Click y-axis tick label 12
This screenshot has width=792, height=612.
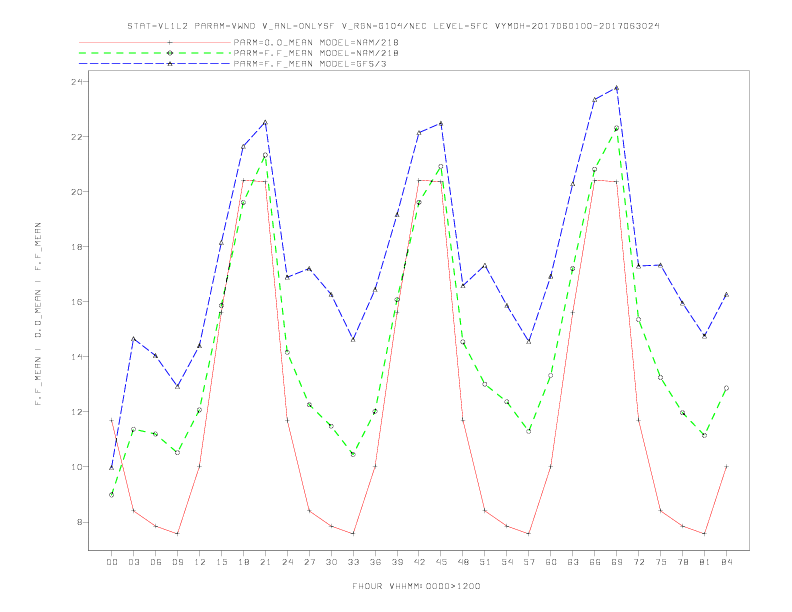click(x=78, y=412)
